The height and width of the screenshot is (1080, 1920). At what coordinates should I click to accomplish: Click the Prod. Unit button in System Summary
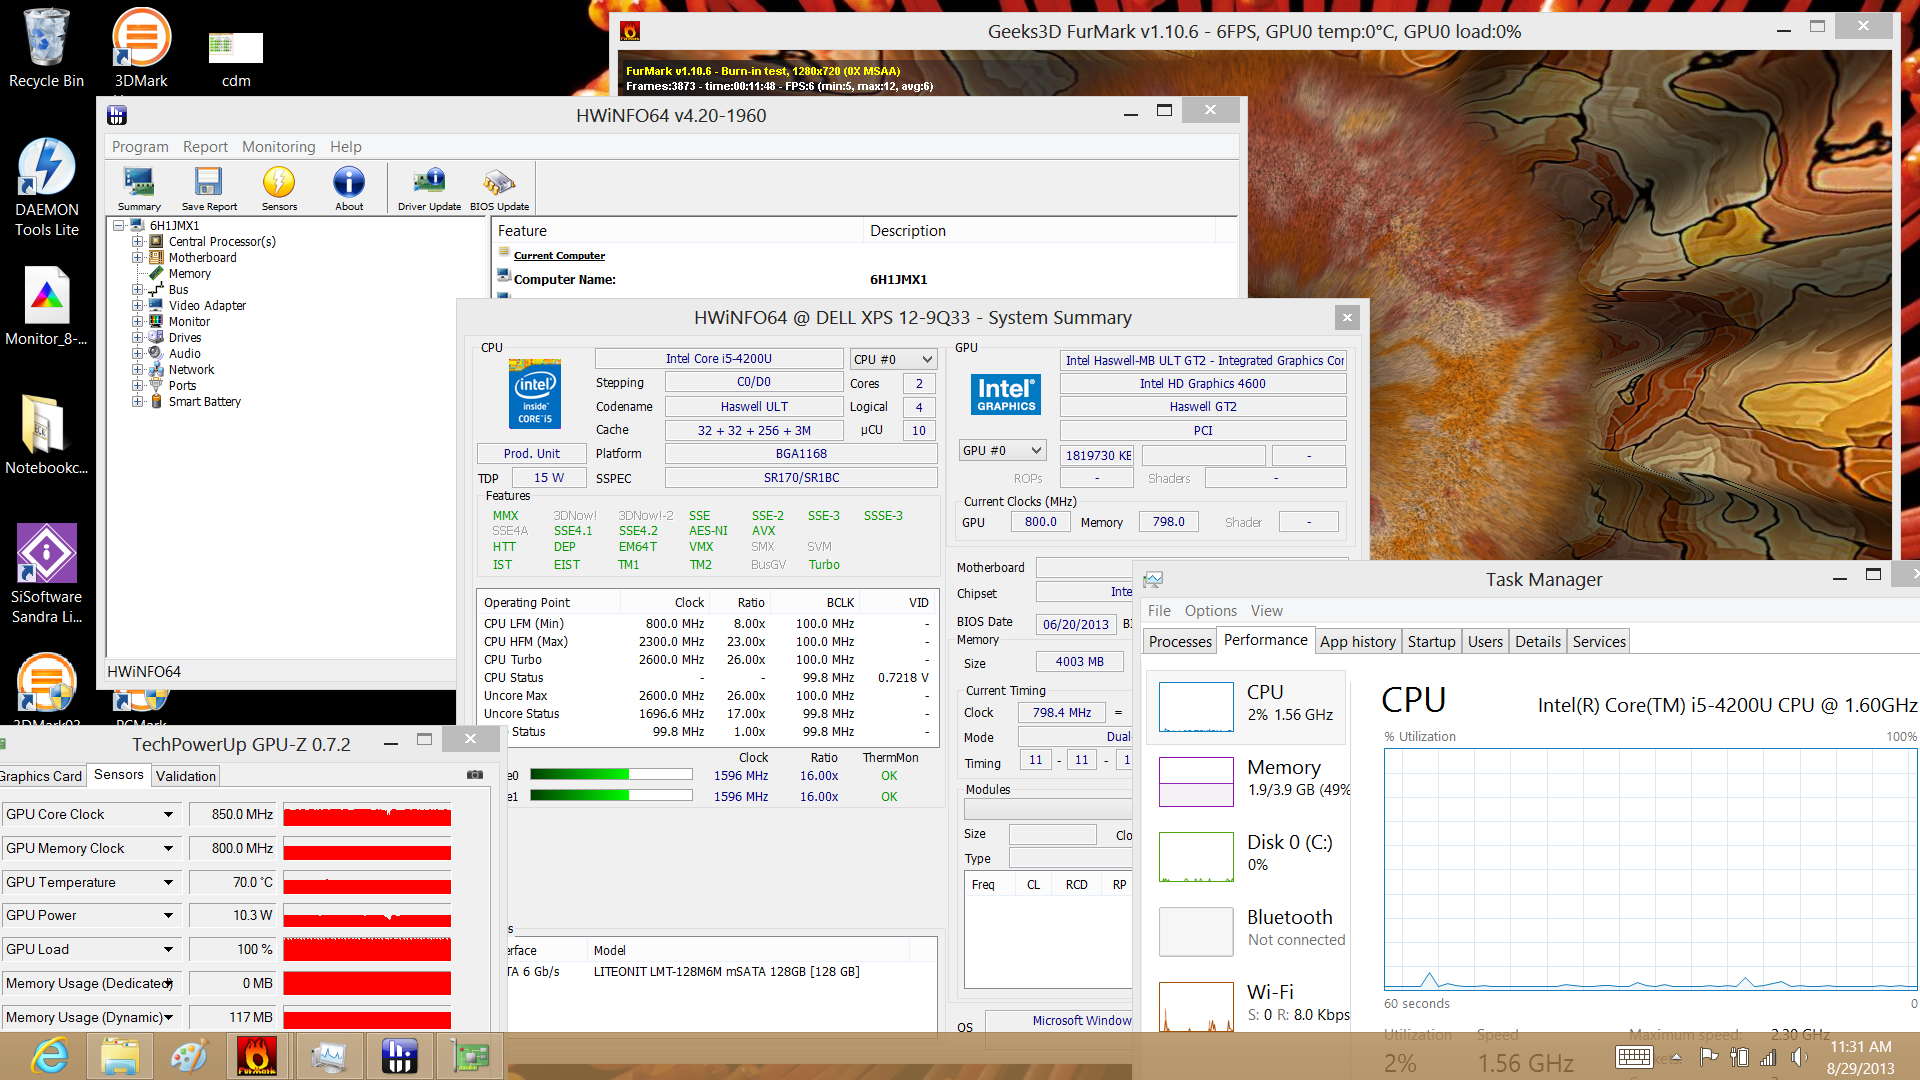531,454
